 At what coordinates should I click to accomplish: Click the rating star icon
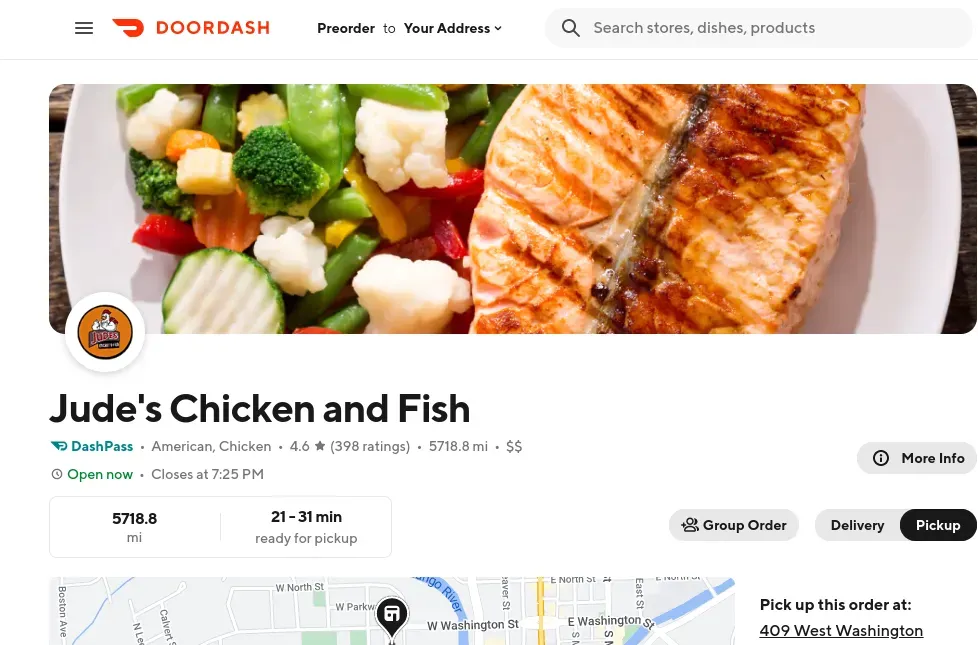click(320, 446)
